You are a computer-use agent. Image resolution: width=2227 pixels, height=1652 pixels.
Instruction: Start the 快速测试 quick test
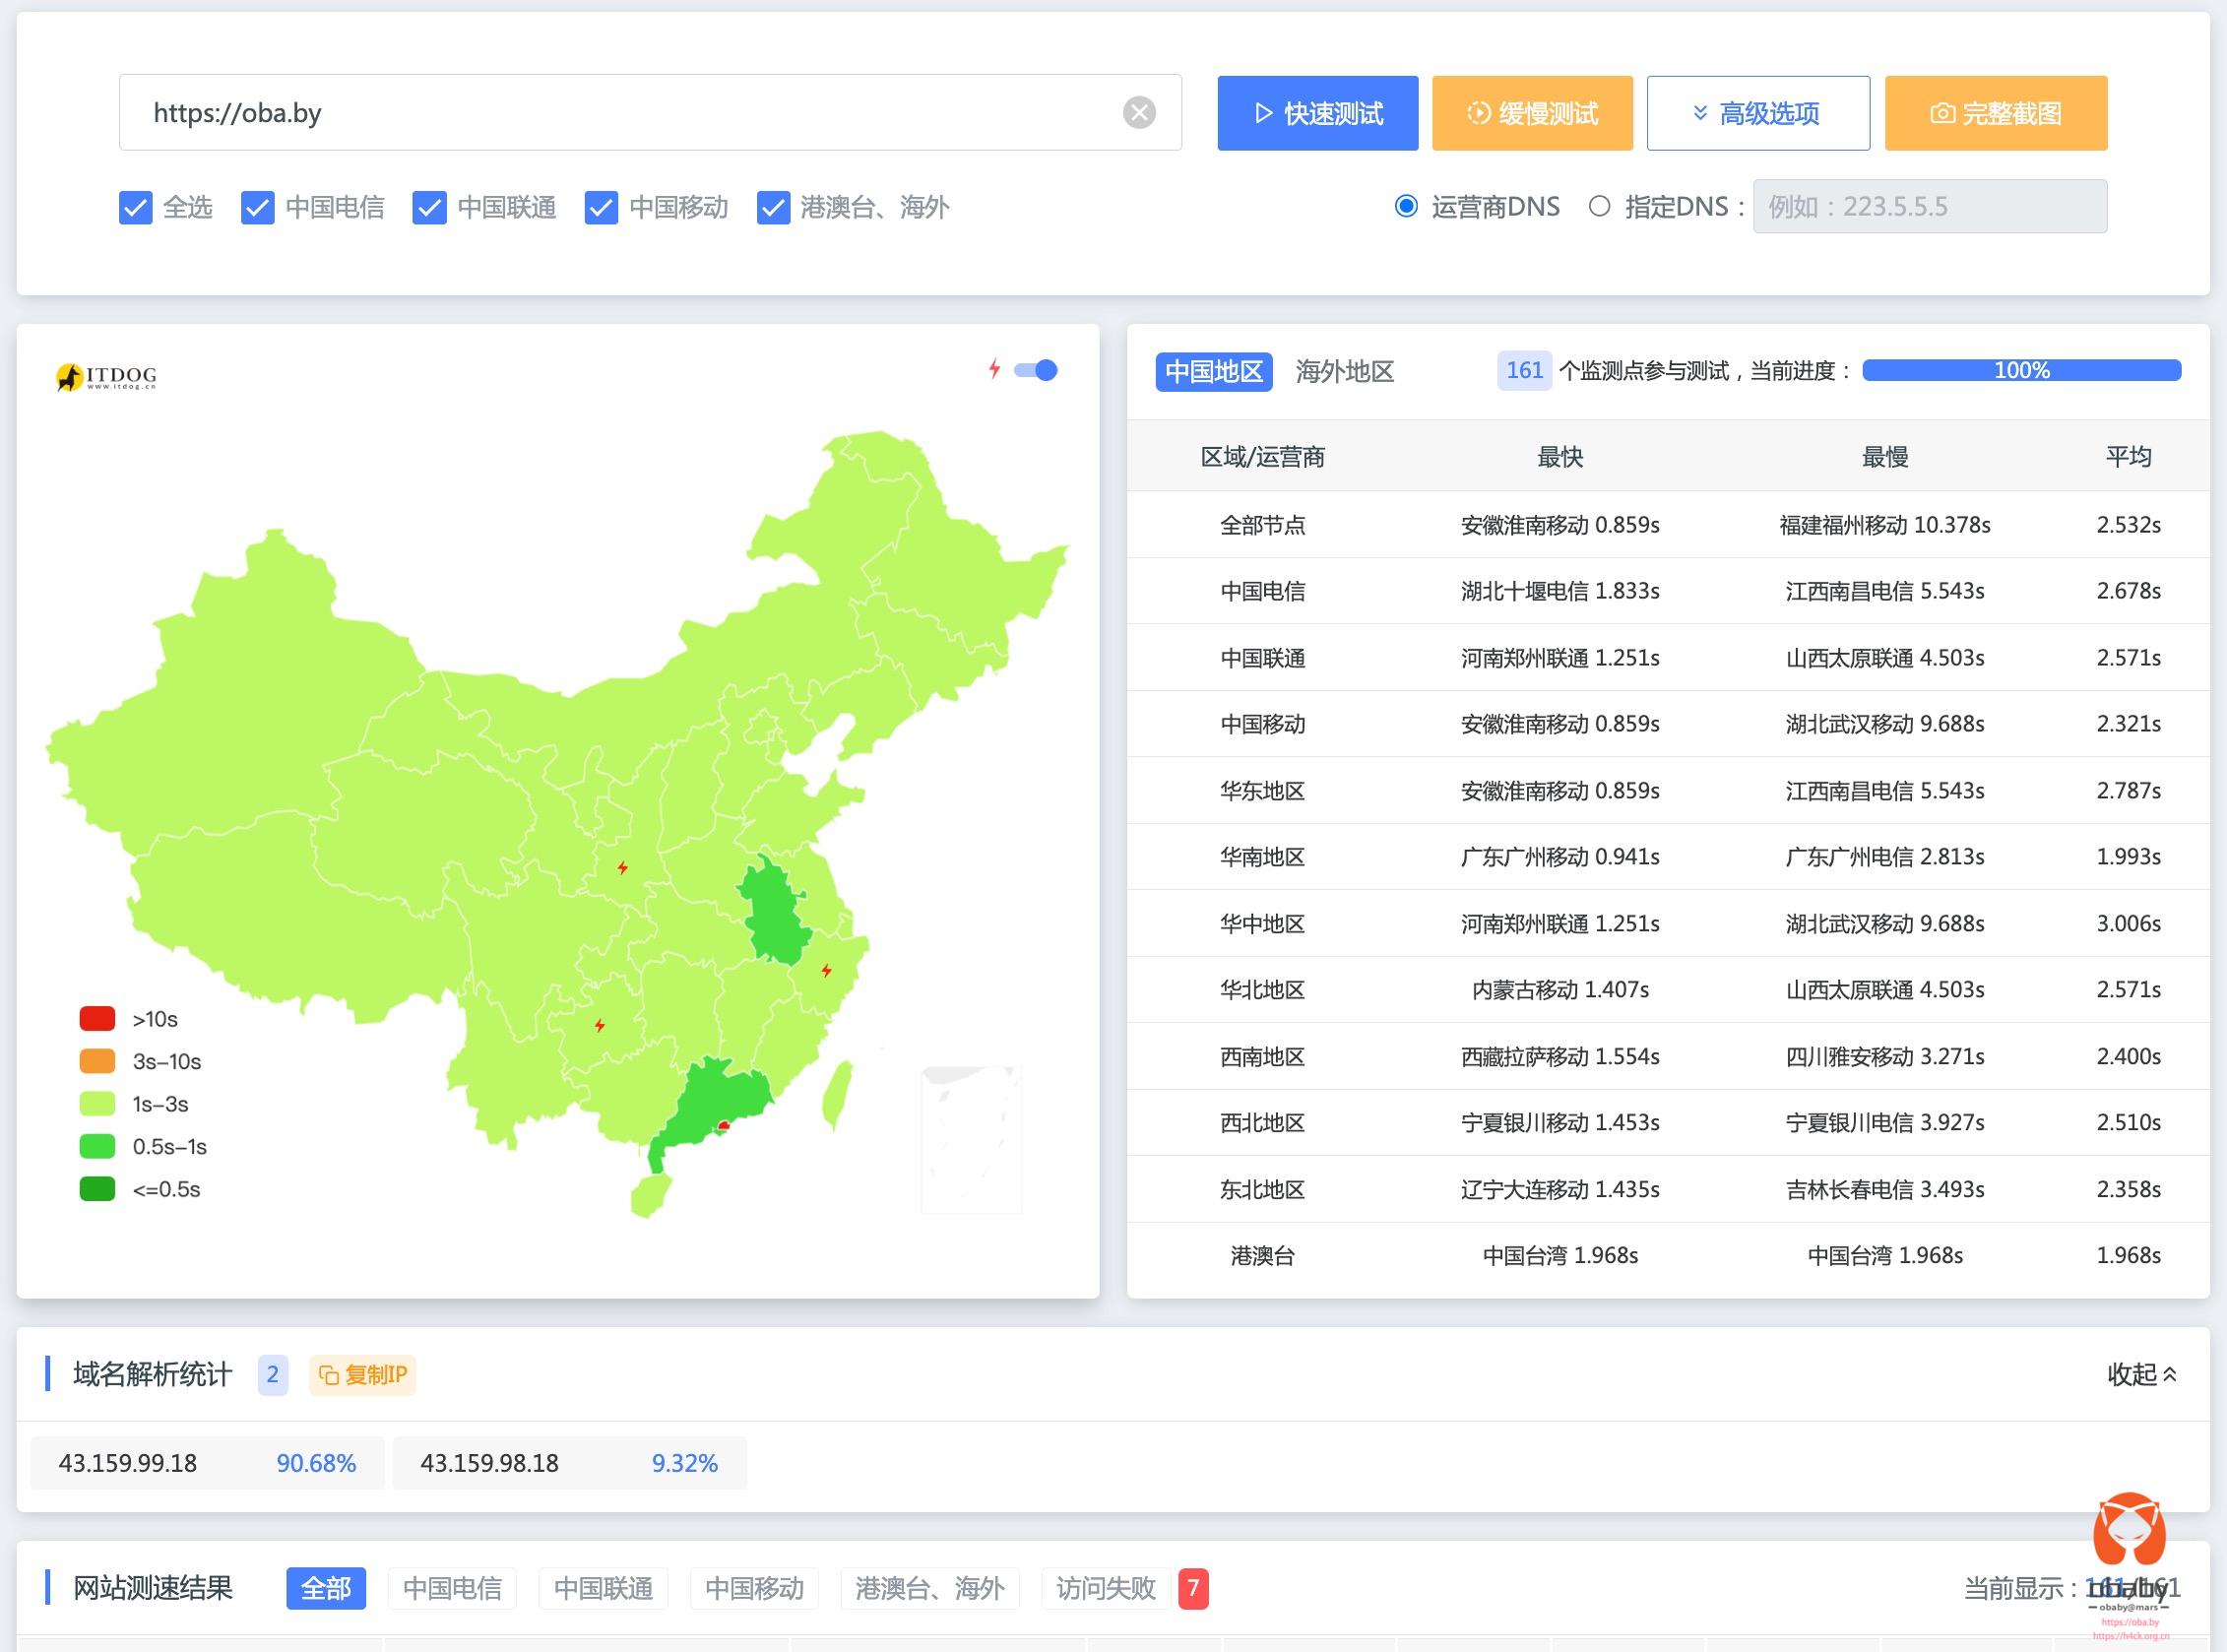(x=1317, y=113)
